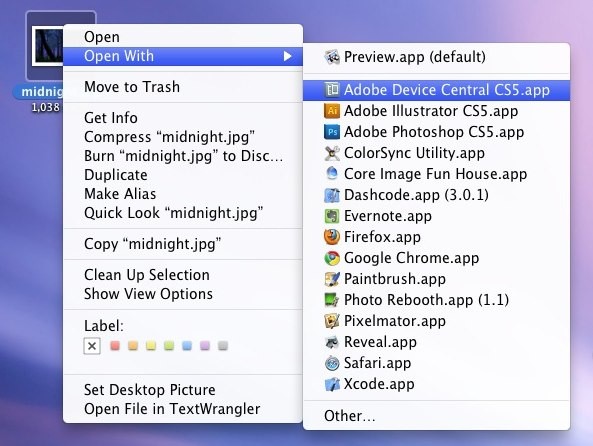Select the no-label X box
The width and height of the screenshot is (593, 446).
pos(92,346)
